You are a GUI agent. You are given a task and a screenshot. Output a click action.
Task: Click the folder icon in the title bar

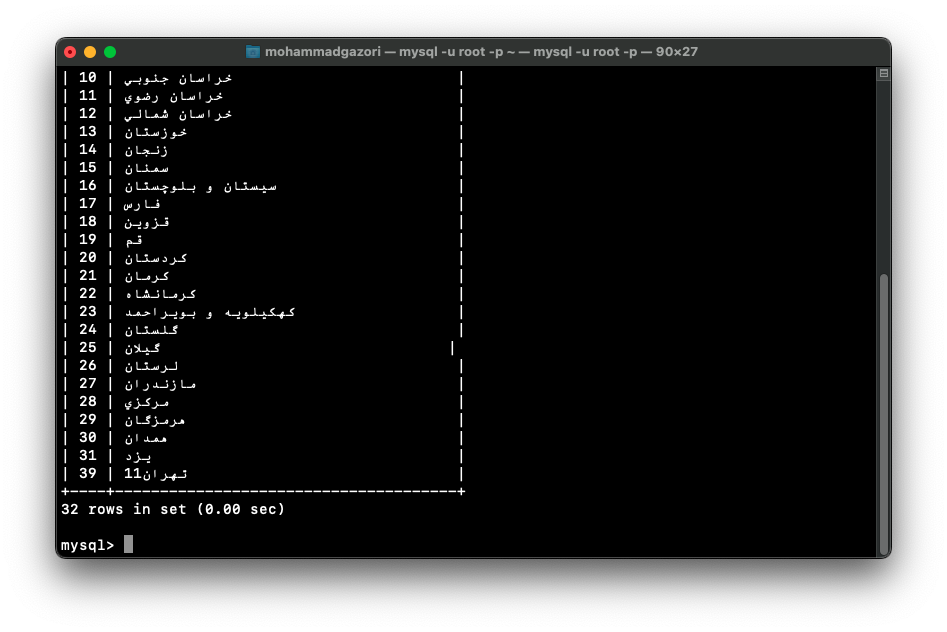(253, 52)
